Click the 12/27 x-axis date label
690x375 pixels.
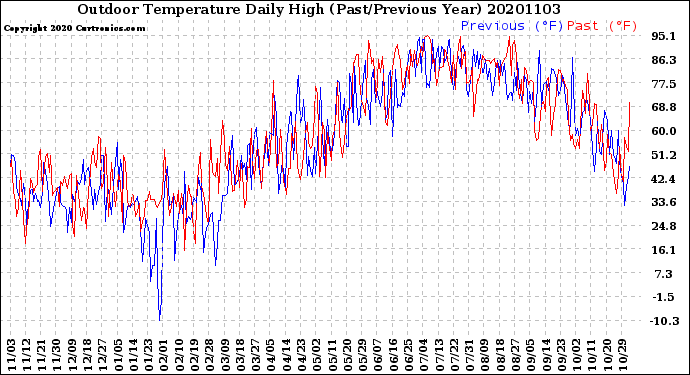(103, 355)
